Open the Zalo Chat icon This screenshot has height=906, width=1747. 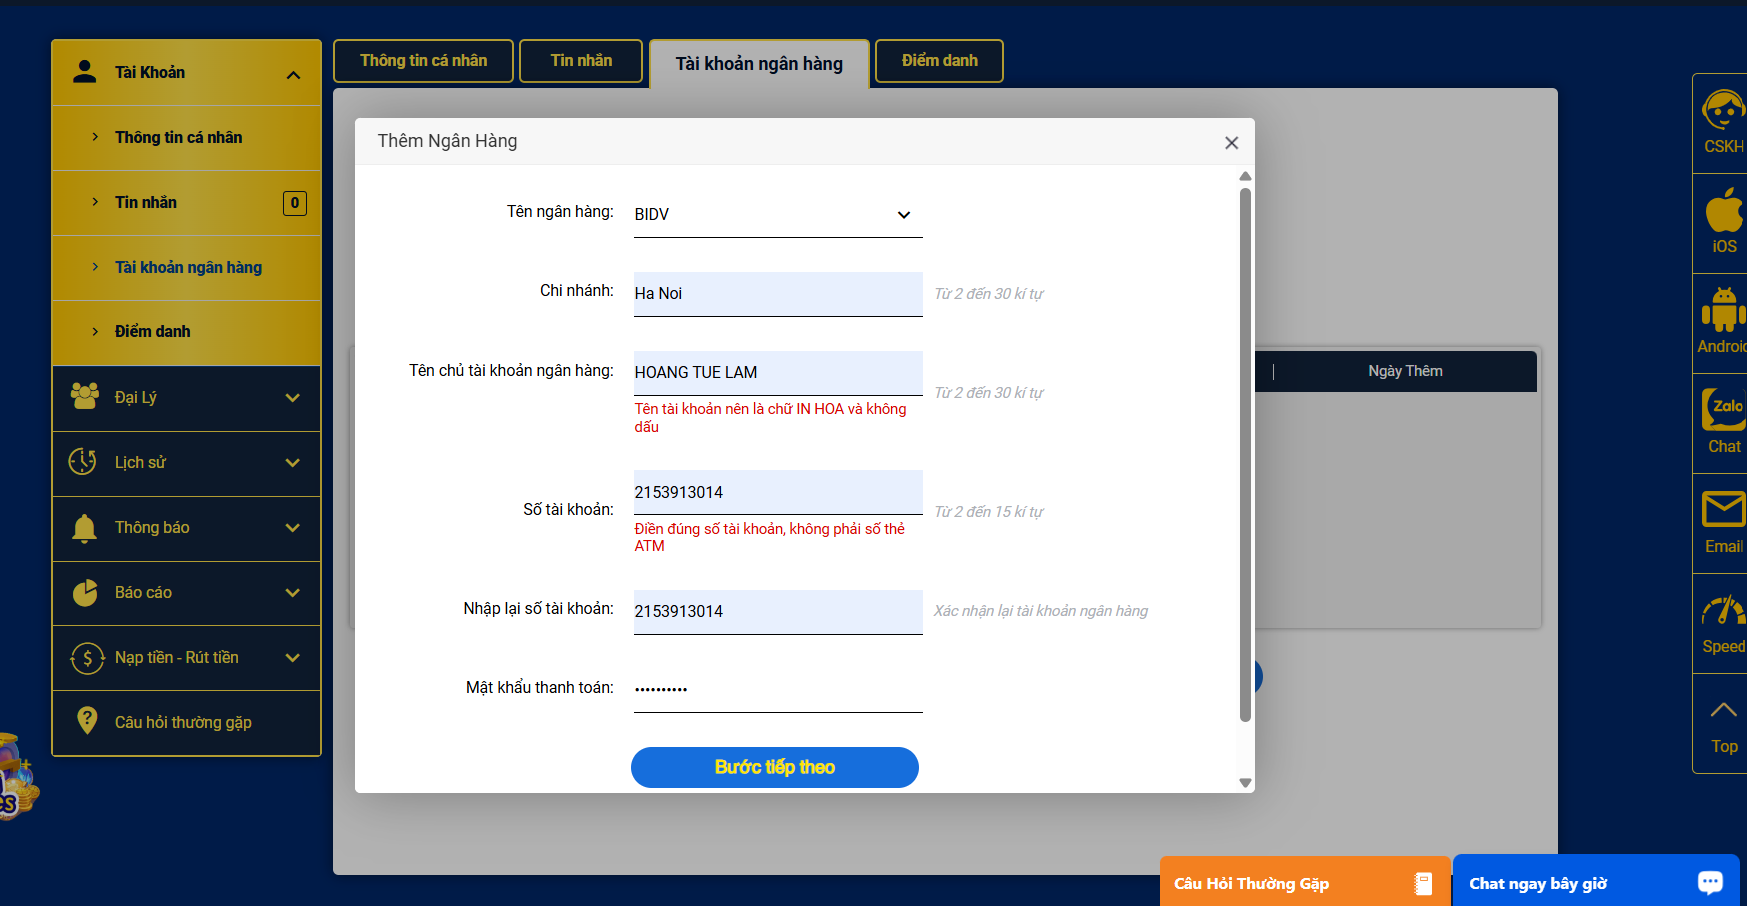click(x=1723, y=410)
